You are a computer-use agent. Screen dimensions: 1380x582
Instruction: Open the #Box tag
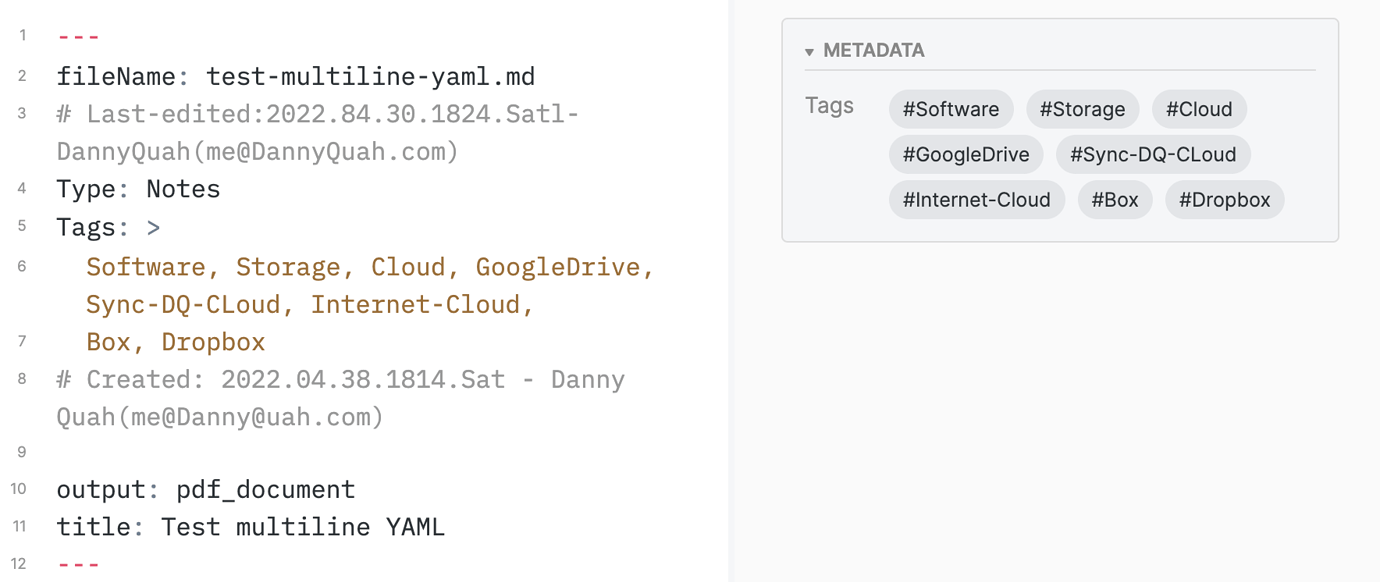pyautogui.click(x=1115, y=199)
